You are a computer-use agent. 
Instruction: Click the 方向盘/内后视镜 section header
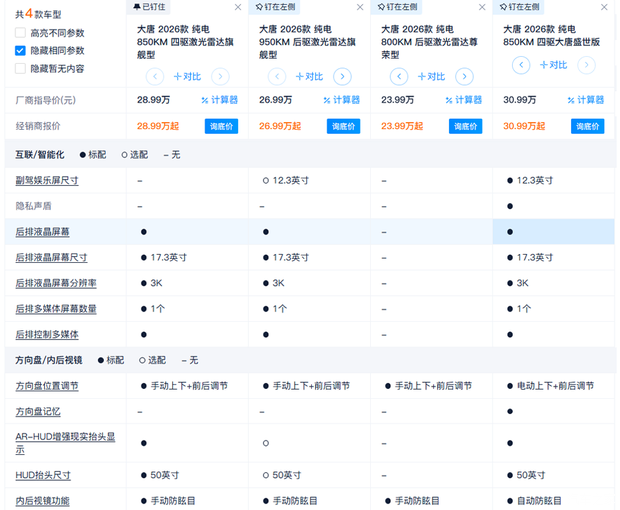[x=49, y=360]
